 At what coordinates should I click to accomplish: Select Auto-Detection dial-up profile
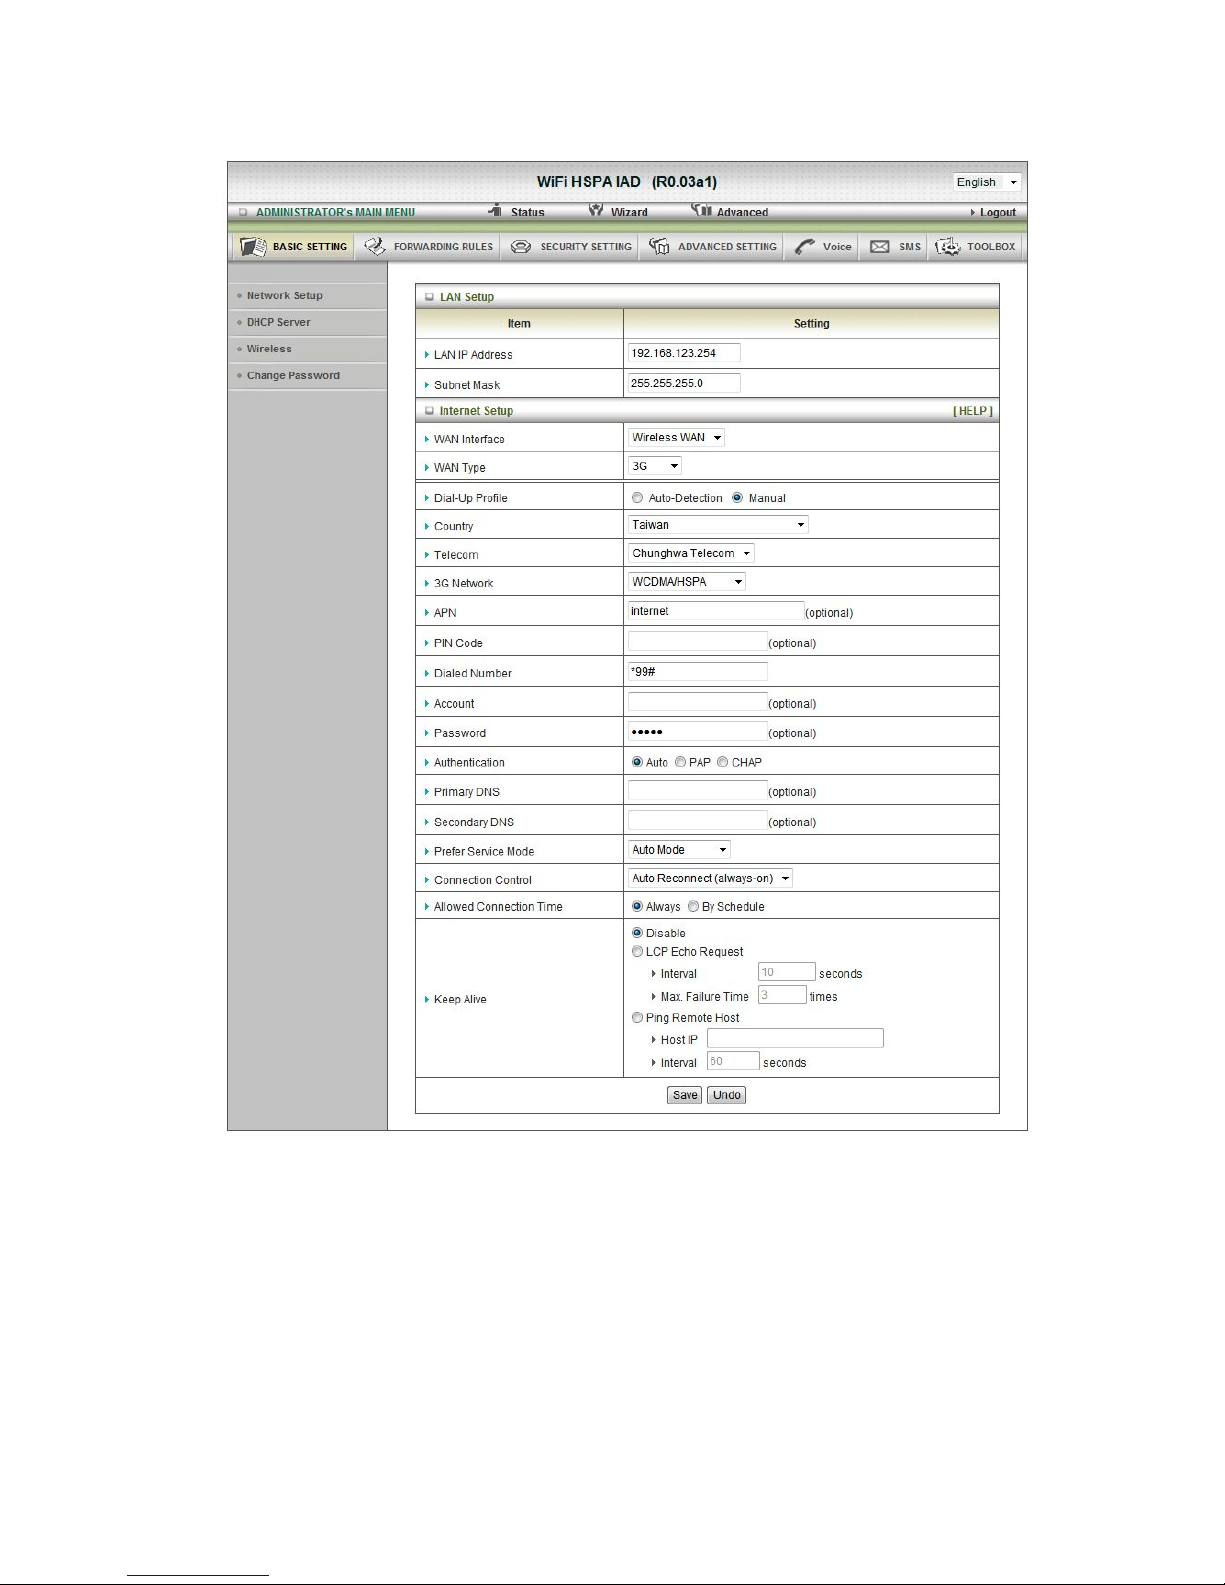(x=637, y=498)
